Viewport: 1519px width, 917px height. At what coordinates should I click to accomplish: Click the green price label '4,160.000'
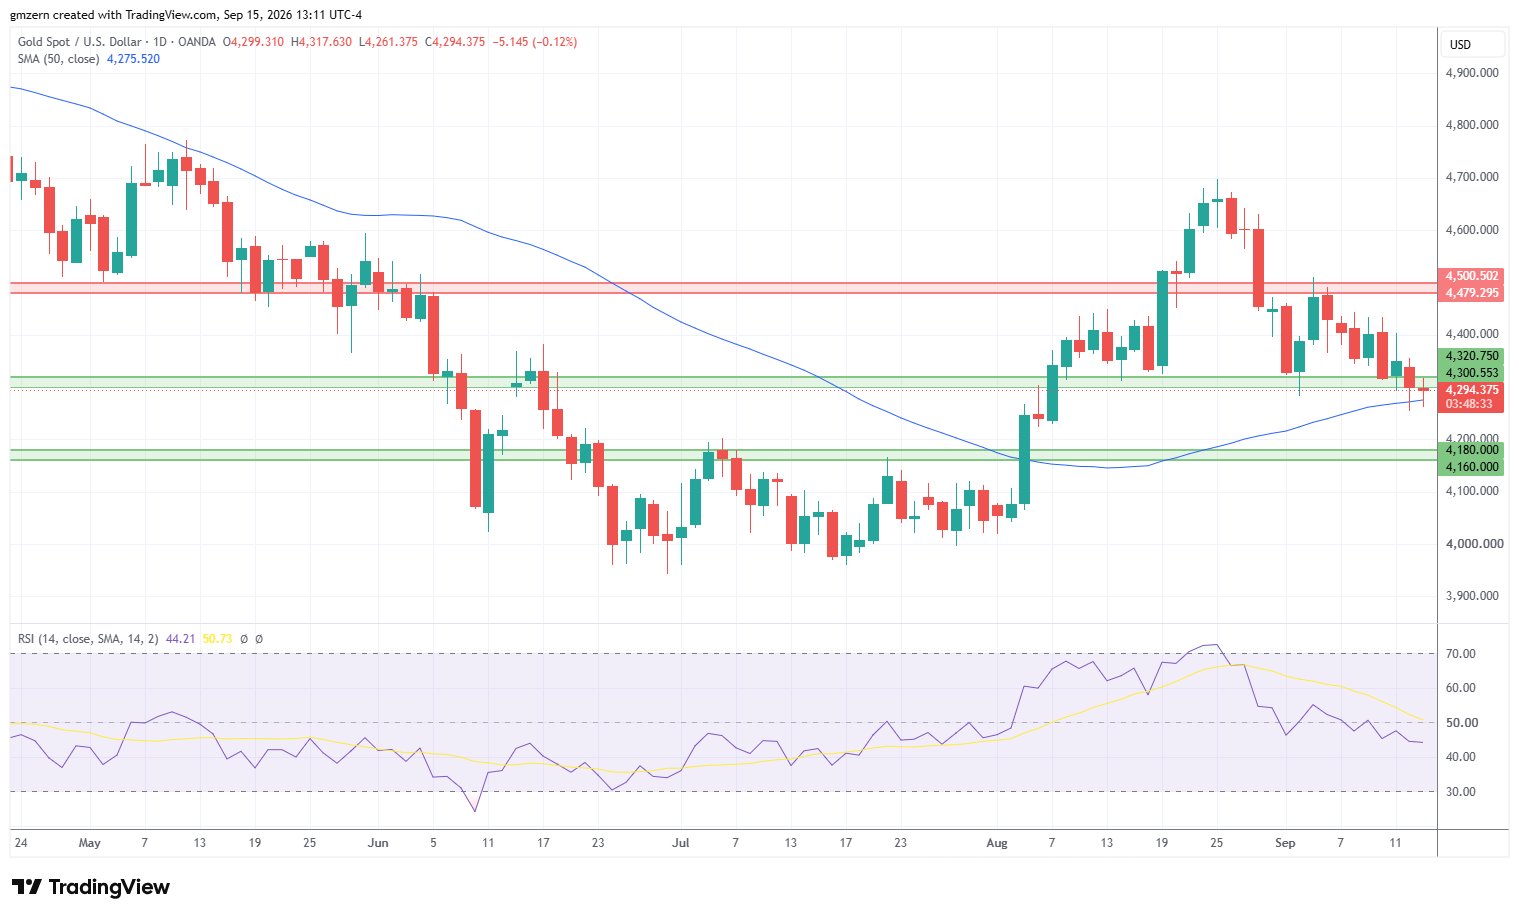[1472, 467]
